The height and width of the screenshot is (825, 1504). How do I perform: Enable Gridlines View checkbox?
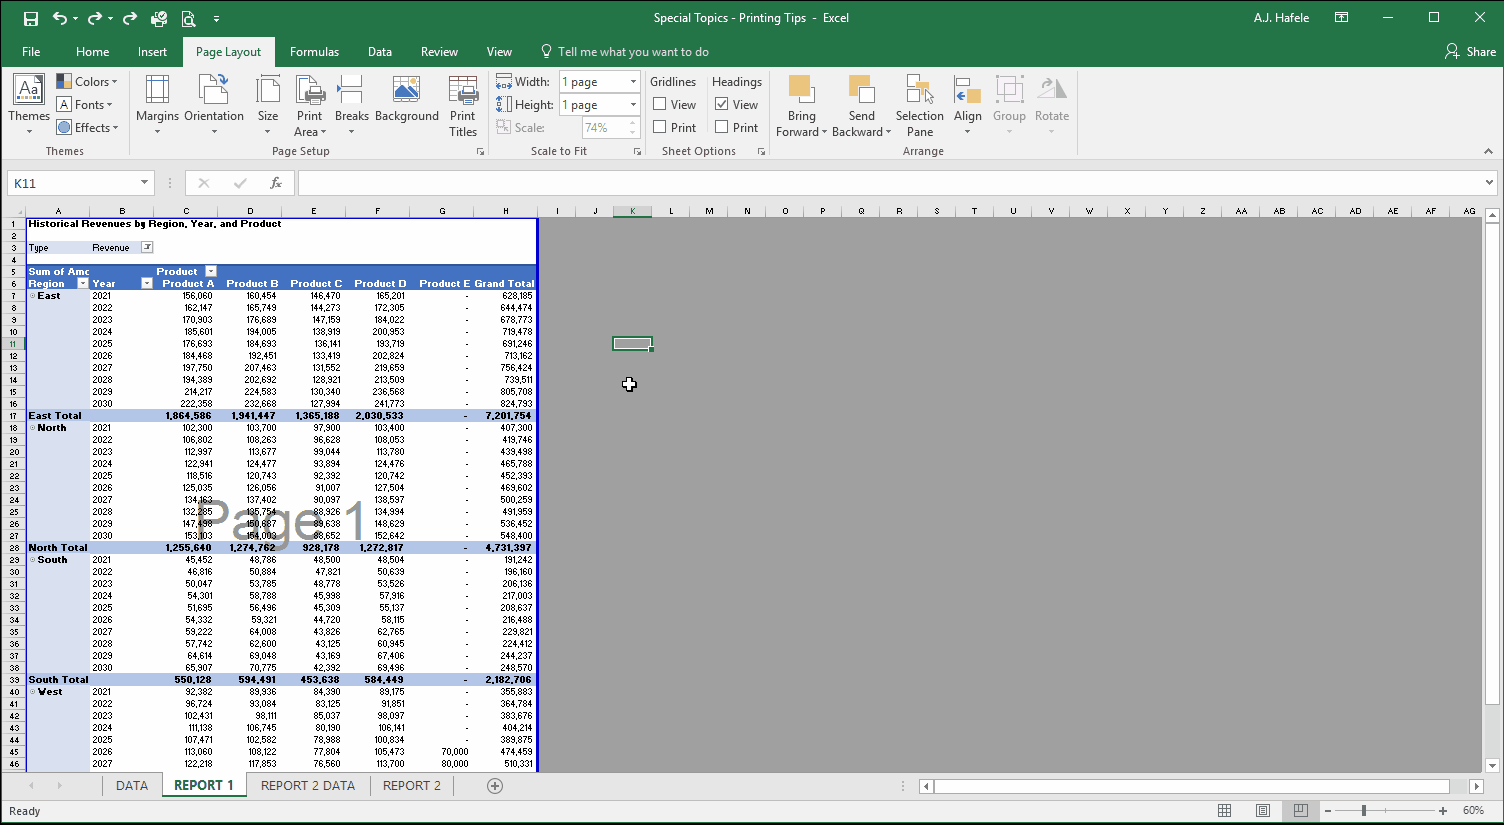coord(660,104)
